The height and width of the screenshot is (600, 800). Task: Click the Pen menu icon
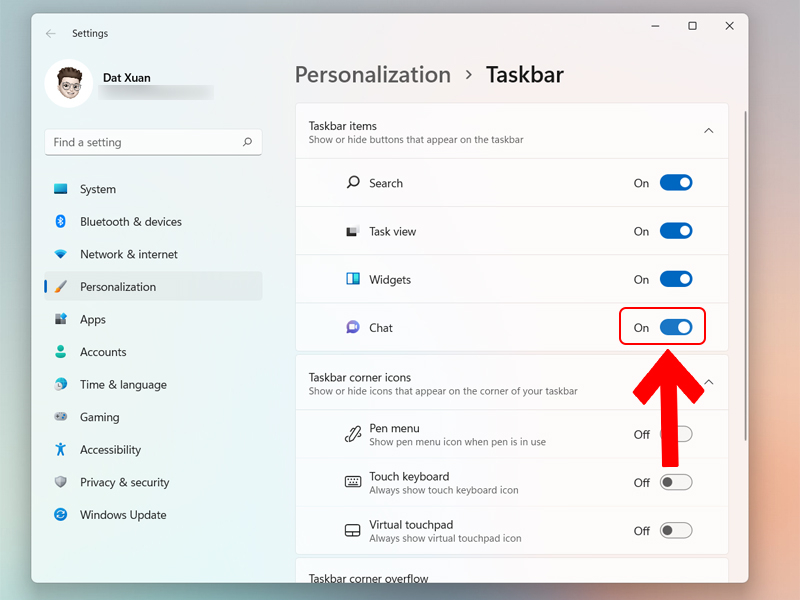353,434
